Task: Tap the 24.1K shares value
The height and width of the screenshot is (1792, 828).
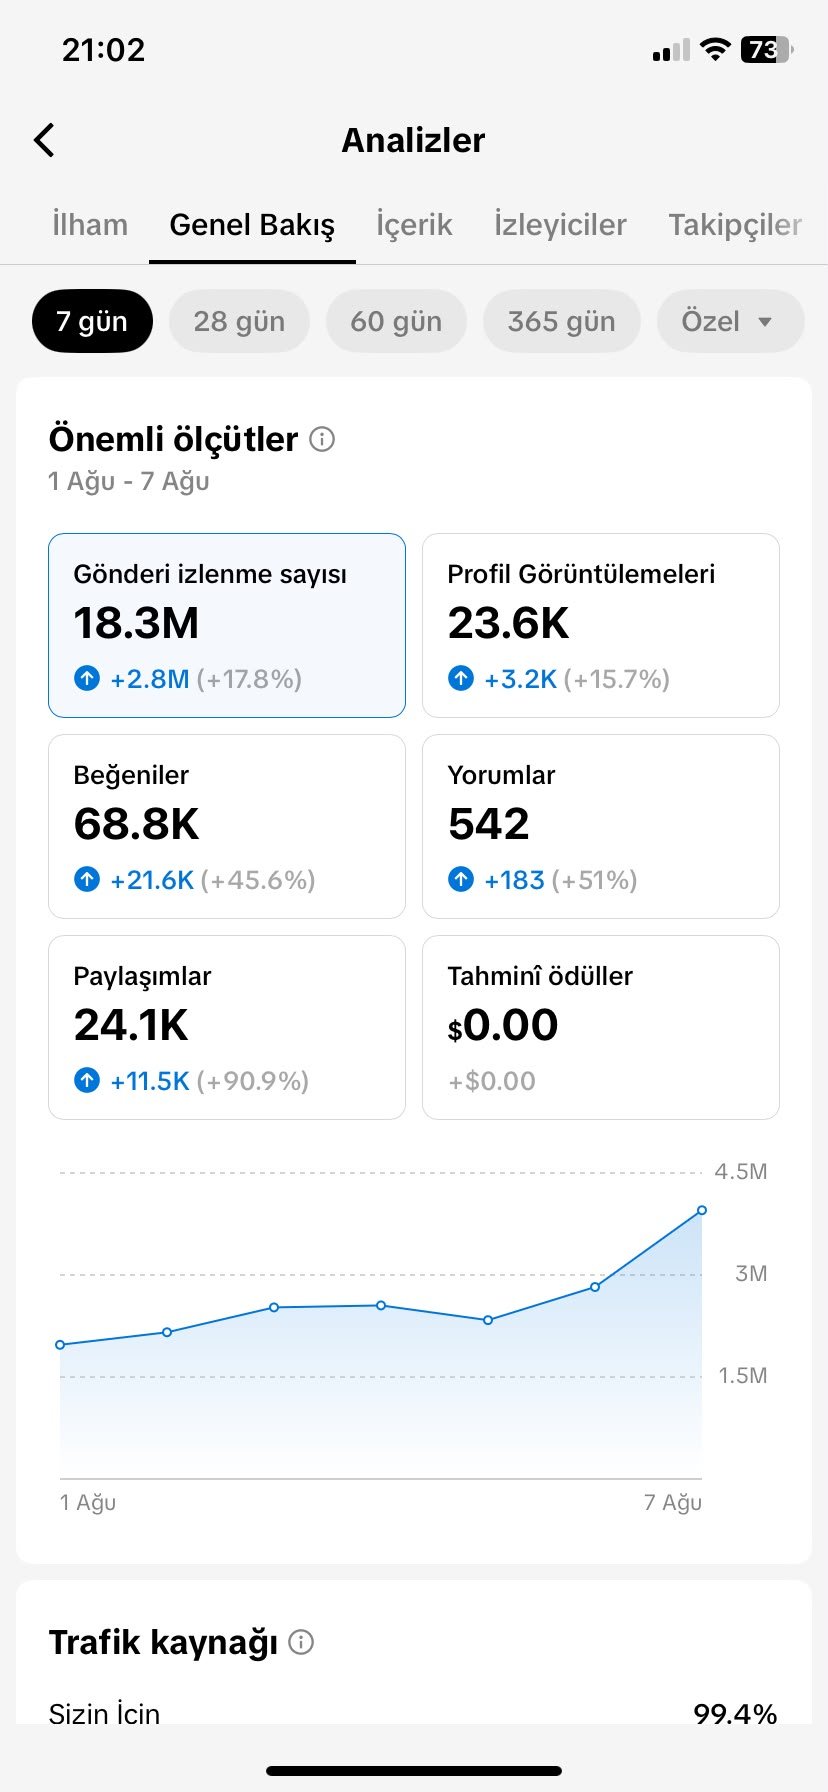Action: coord(131,1025)
